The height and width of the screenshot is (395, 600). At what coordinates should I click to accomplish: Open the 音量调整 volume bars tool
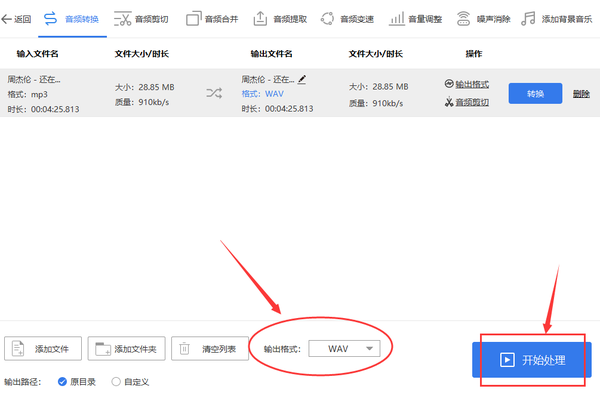point(416,19)
